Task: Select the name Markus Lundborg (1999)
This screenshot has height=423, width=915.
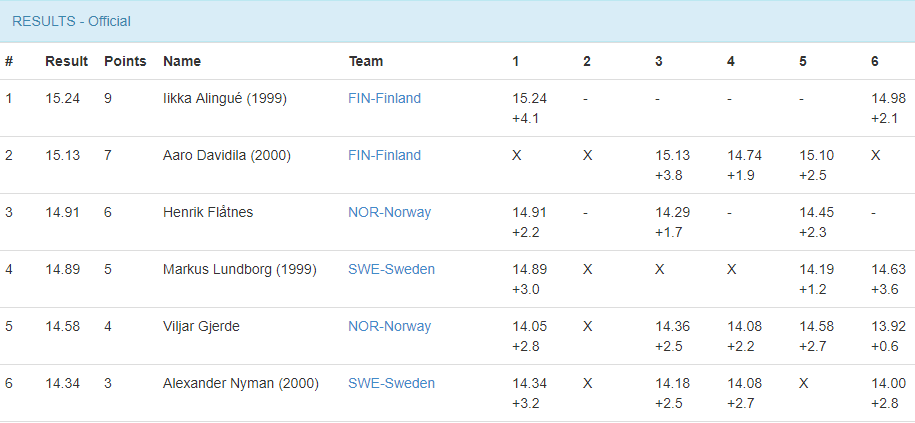Action: click(240, 270)
